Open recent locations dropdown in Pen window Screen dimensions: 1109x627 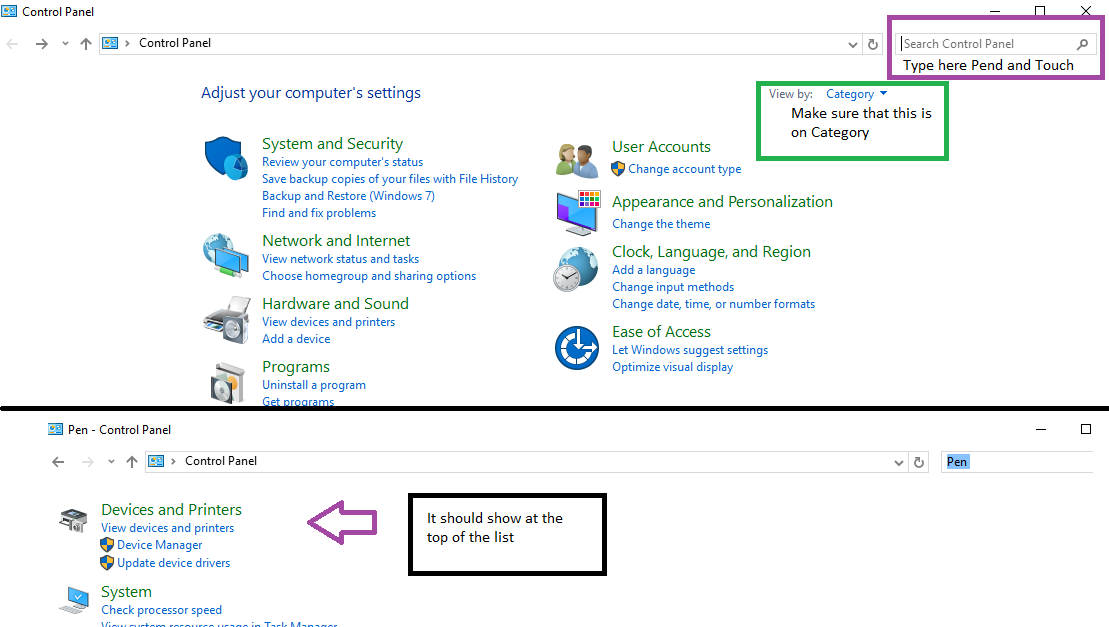(x=111, y=462)
